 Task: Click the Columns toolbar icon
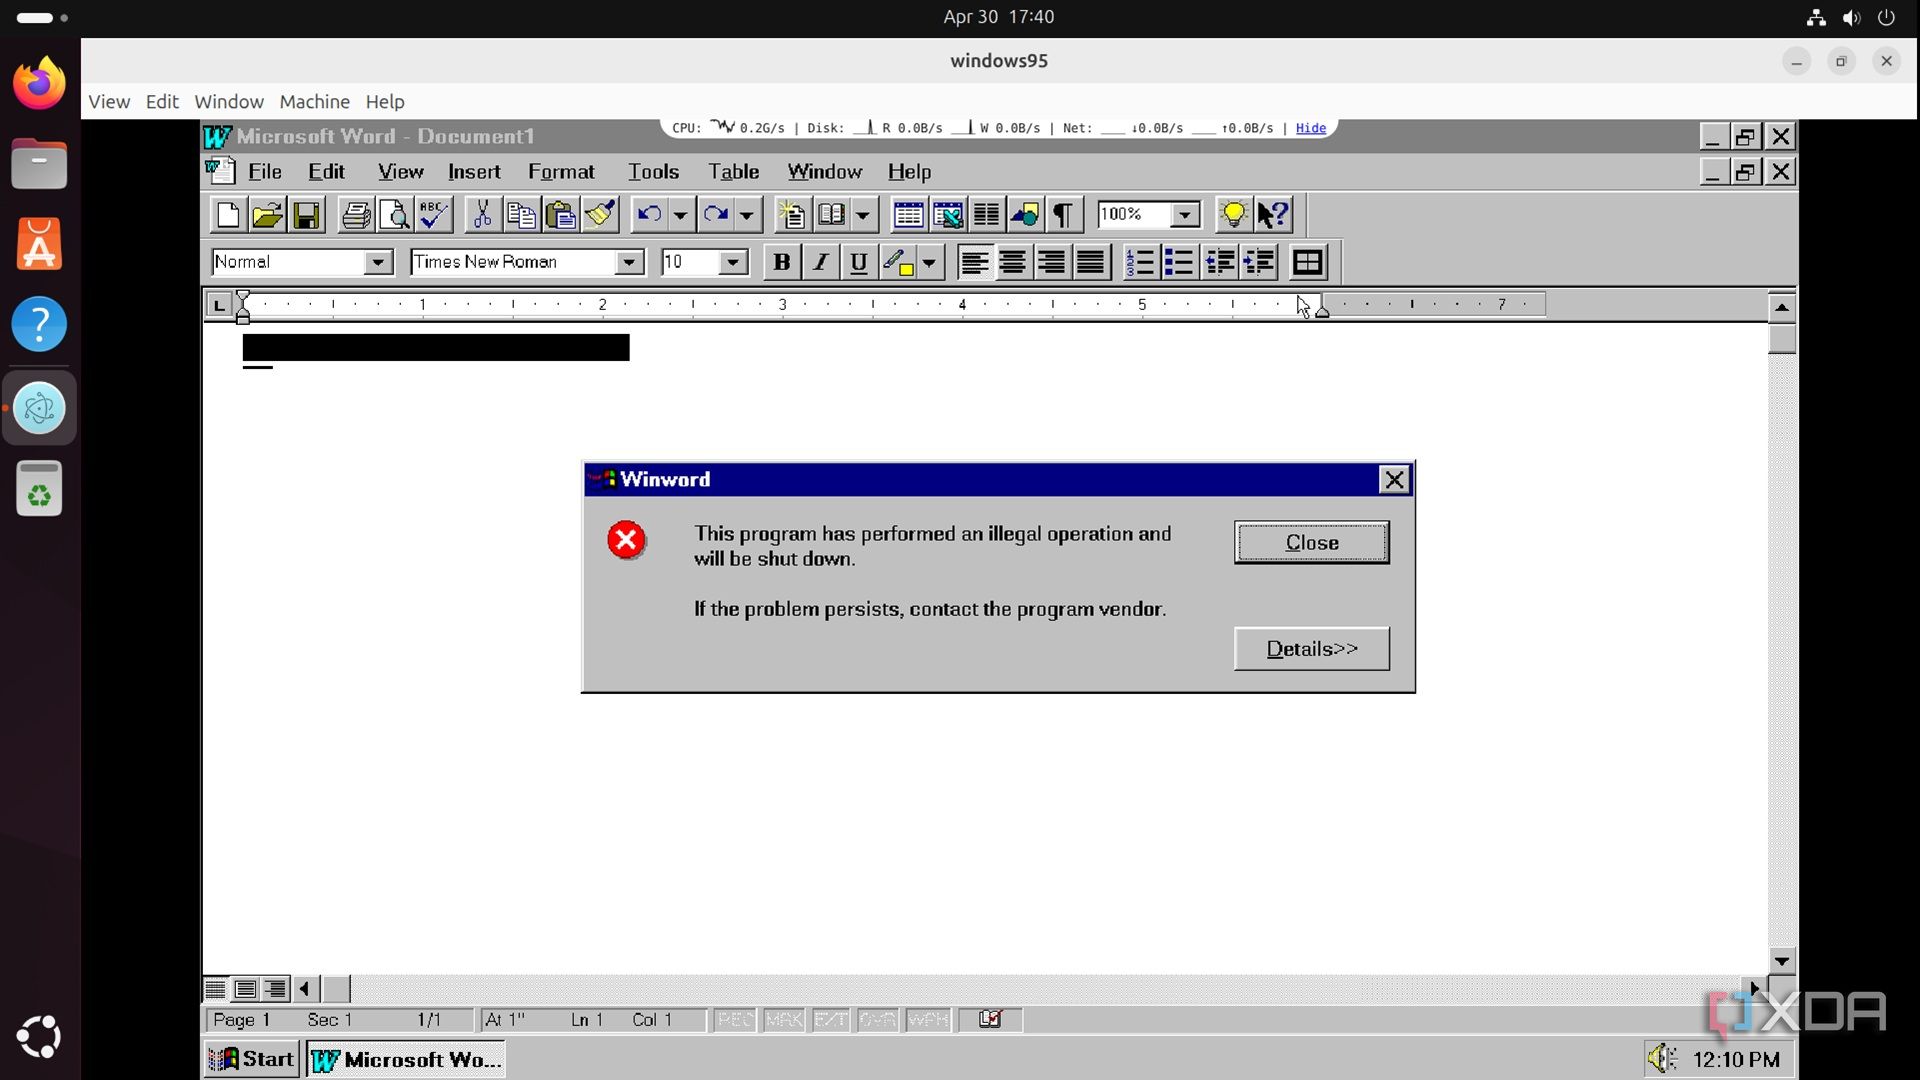click(986, 215)
